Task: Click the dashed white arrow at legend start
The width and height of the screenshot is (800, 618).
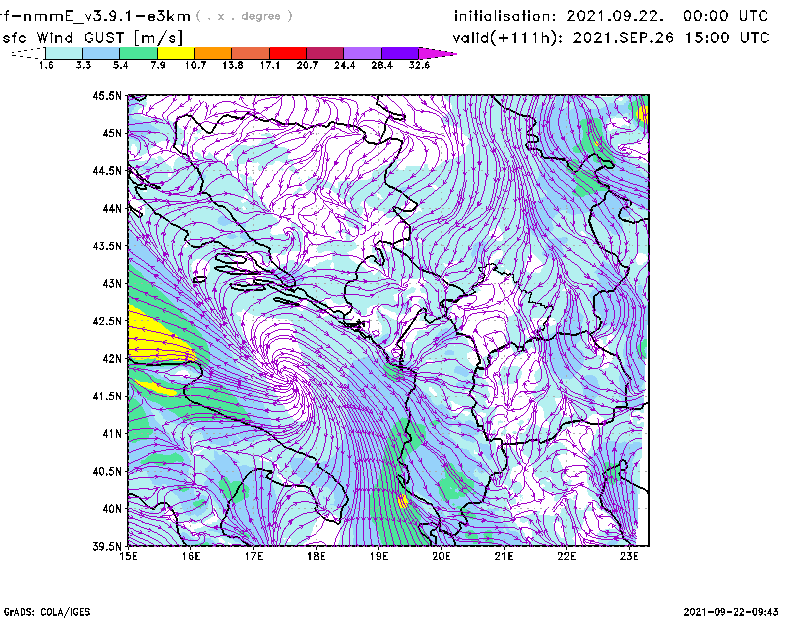Action: [x=28, y=53]
